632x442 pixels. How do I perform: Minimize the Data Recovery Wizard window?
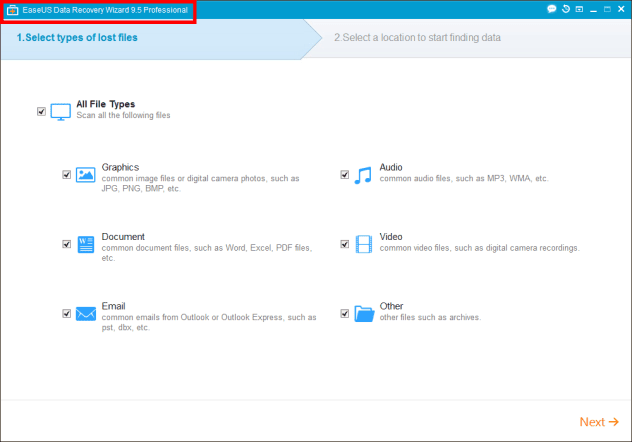[593, 10]
